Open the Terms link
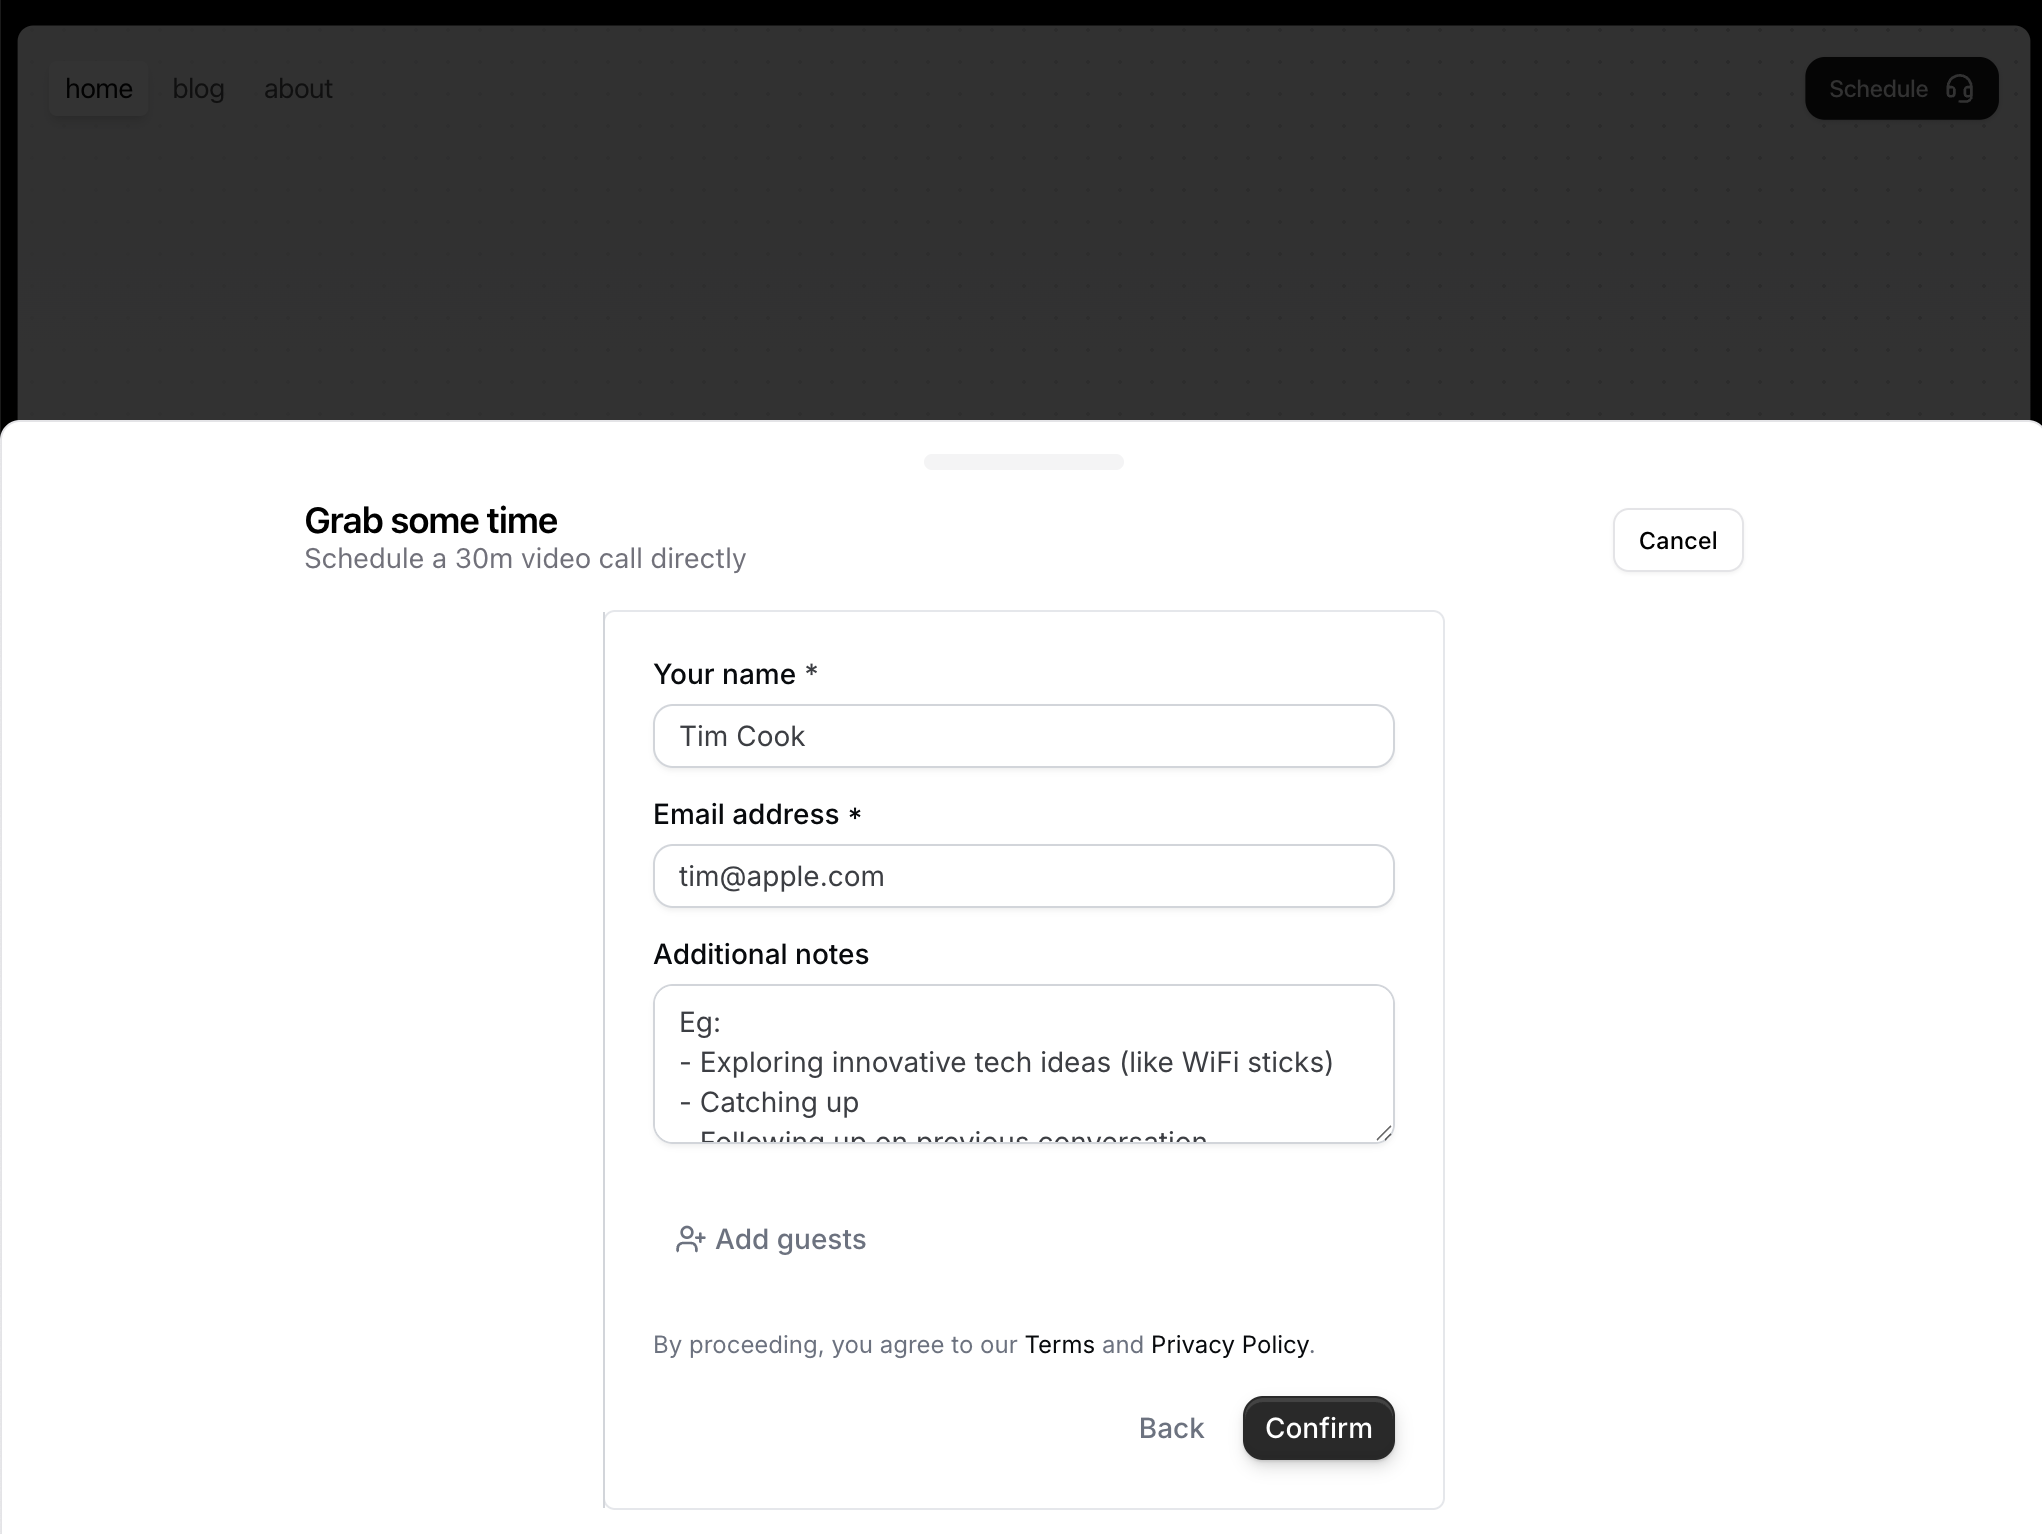The width and height of the screenshot is (2042, 1534). 1059,1345
